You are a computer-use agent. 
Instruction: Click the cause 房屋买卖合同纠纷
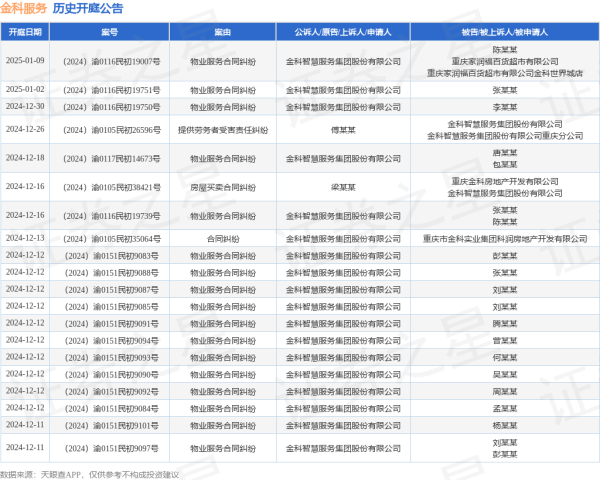(223, 188)
